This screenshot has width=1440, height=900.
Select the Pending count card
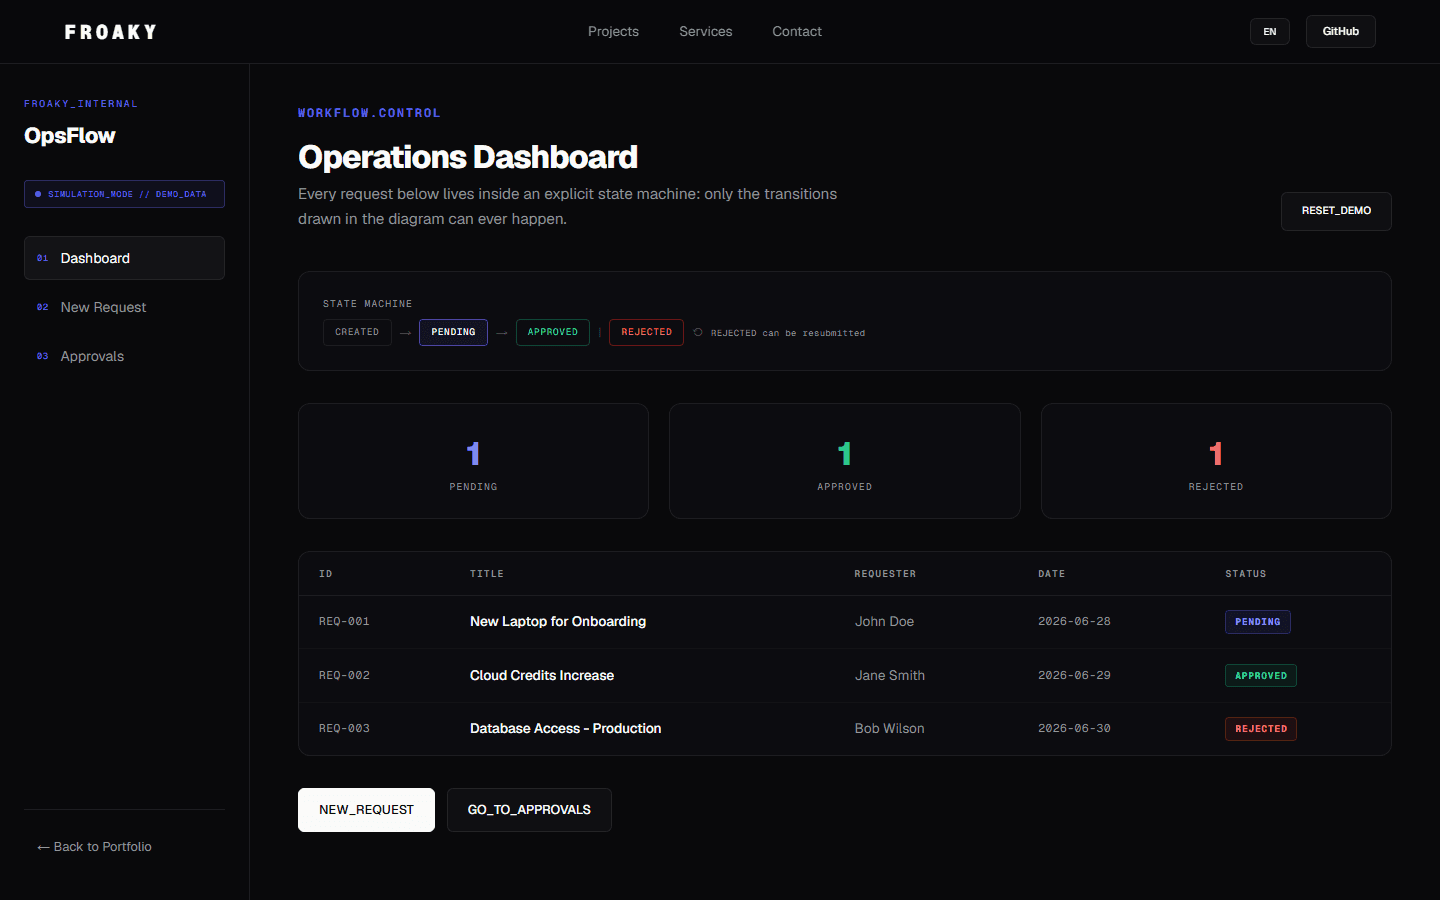coord(473,461)
